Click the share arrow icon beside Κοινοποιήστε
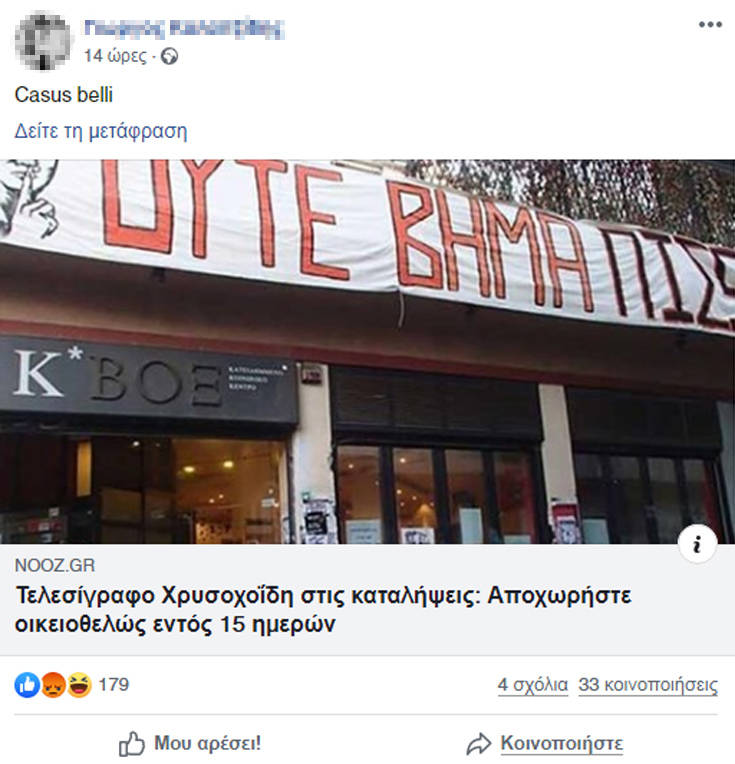 479,744
